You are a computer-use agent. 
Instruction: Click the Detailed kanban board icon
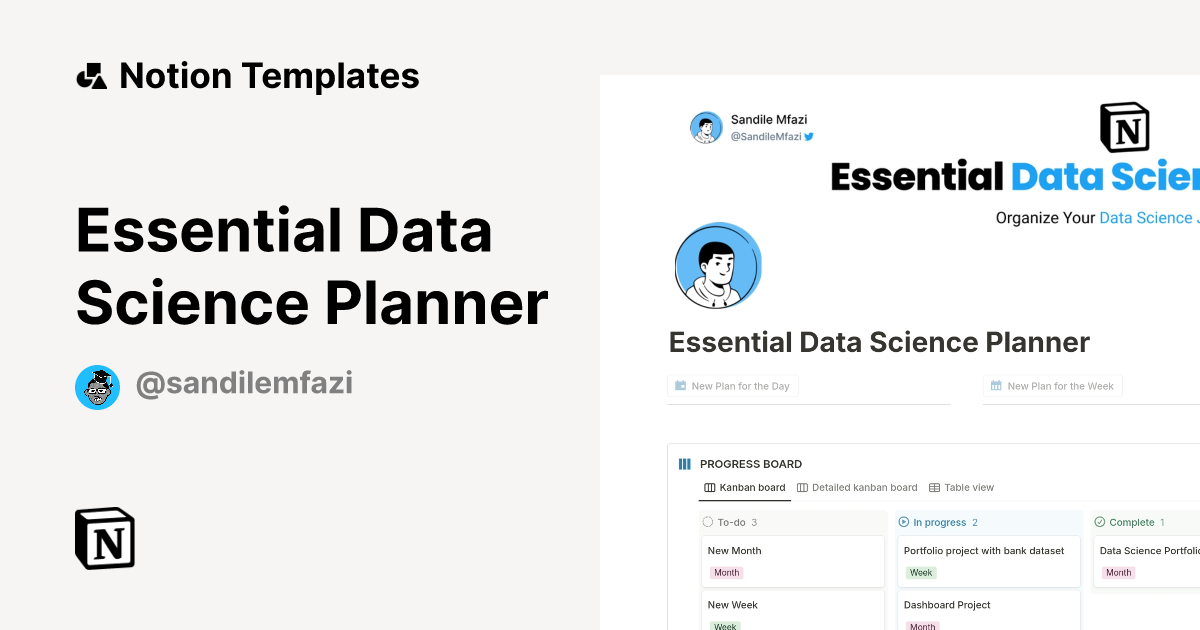pyautogui.click(x=801, y=487)
